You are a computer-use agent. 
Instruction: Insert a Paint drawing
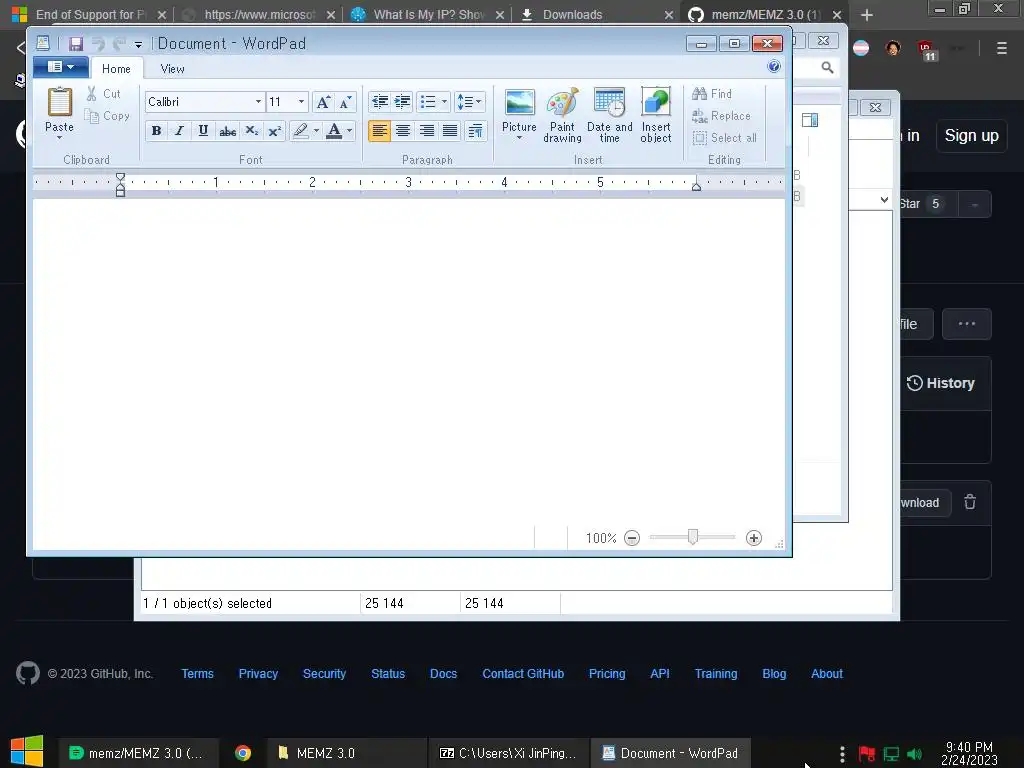[562, 115]
